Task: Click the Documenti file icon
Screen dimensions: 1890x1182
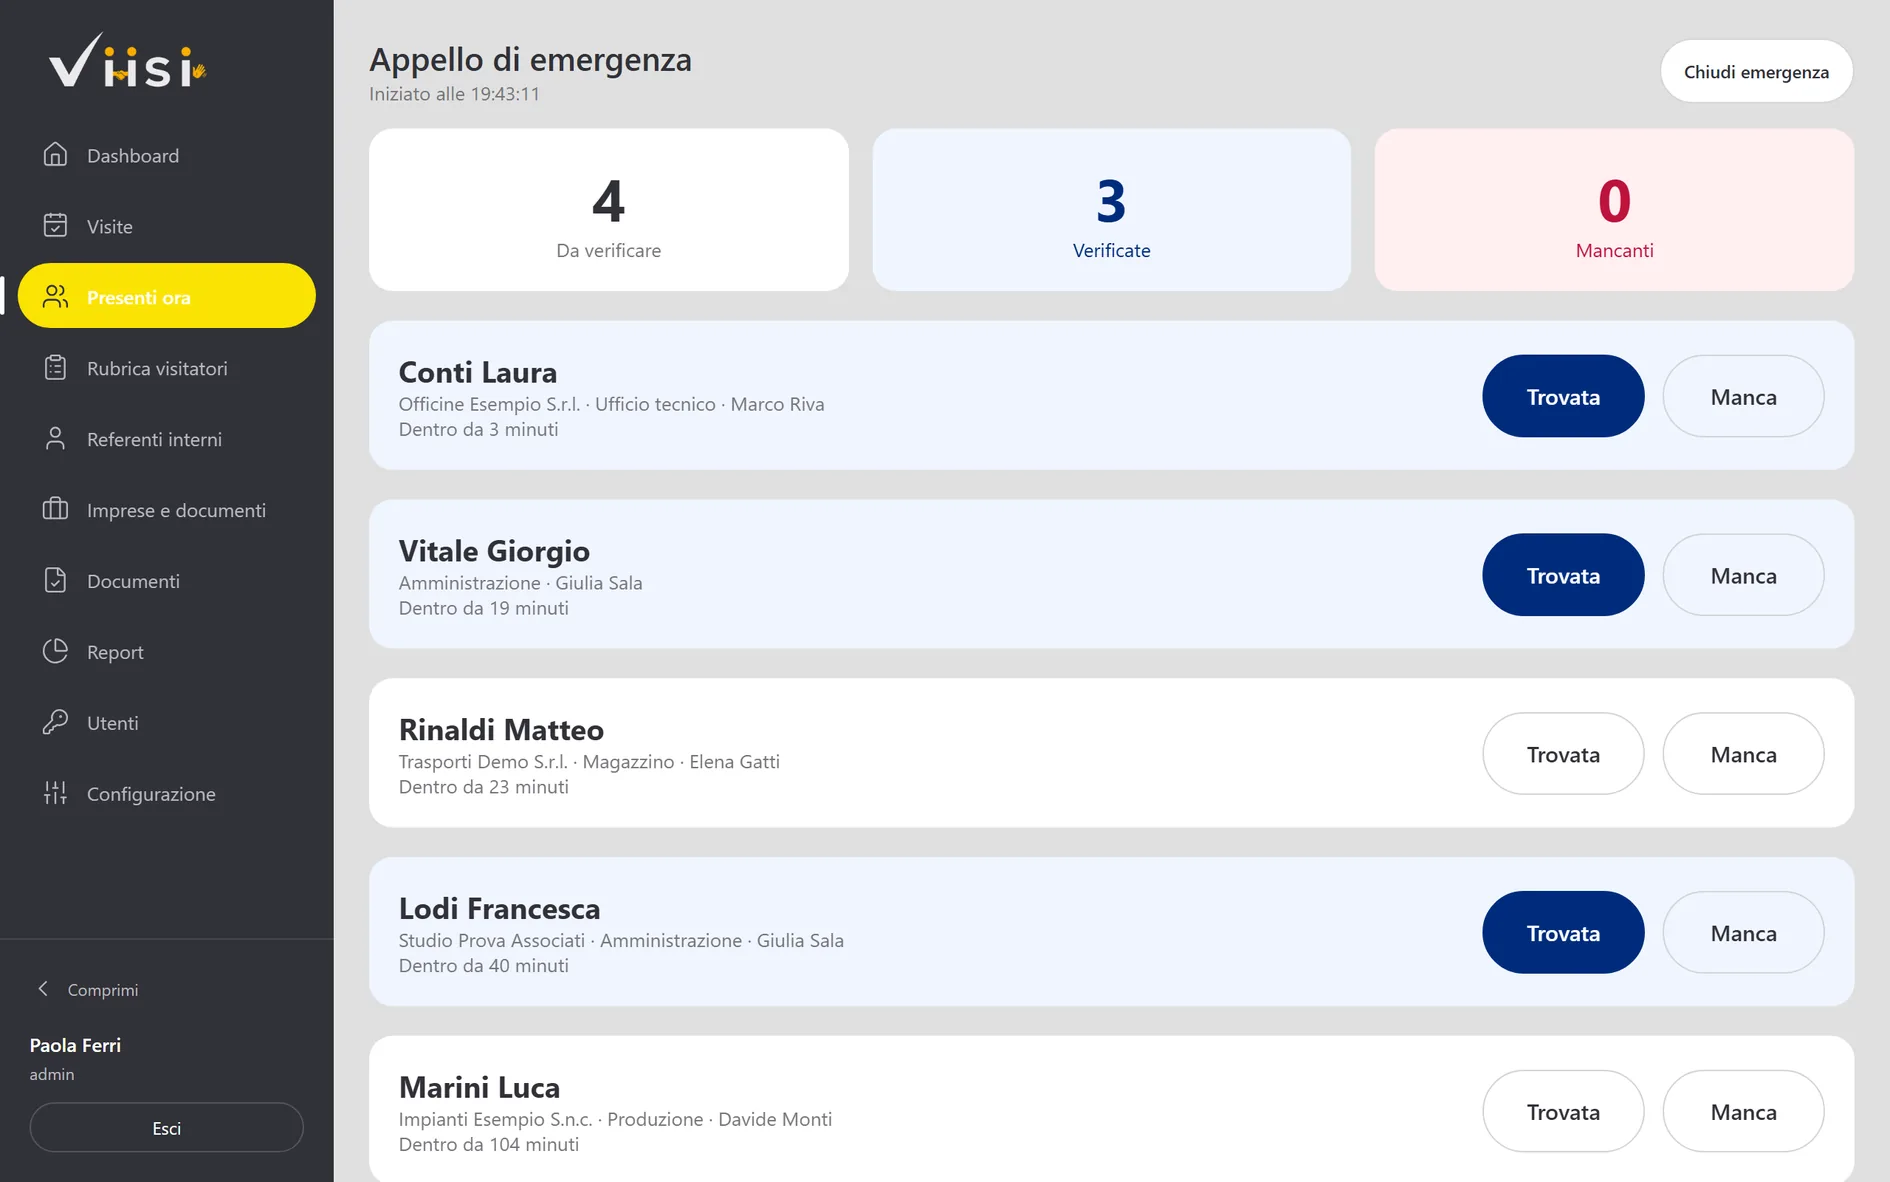Action: point(56,581)
